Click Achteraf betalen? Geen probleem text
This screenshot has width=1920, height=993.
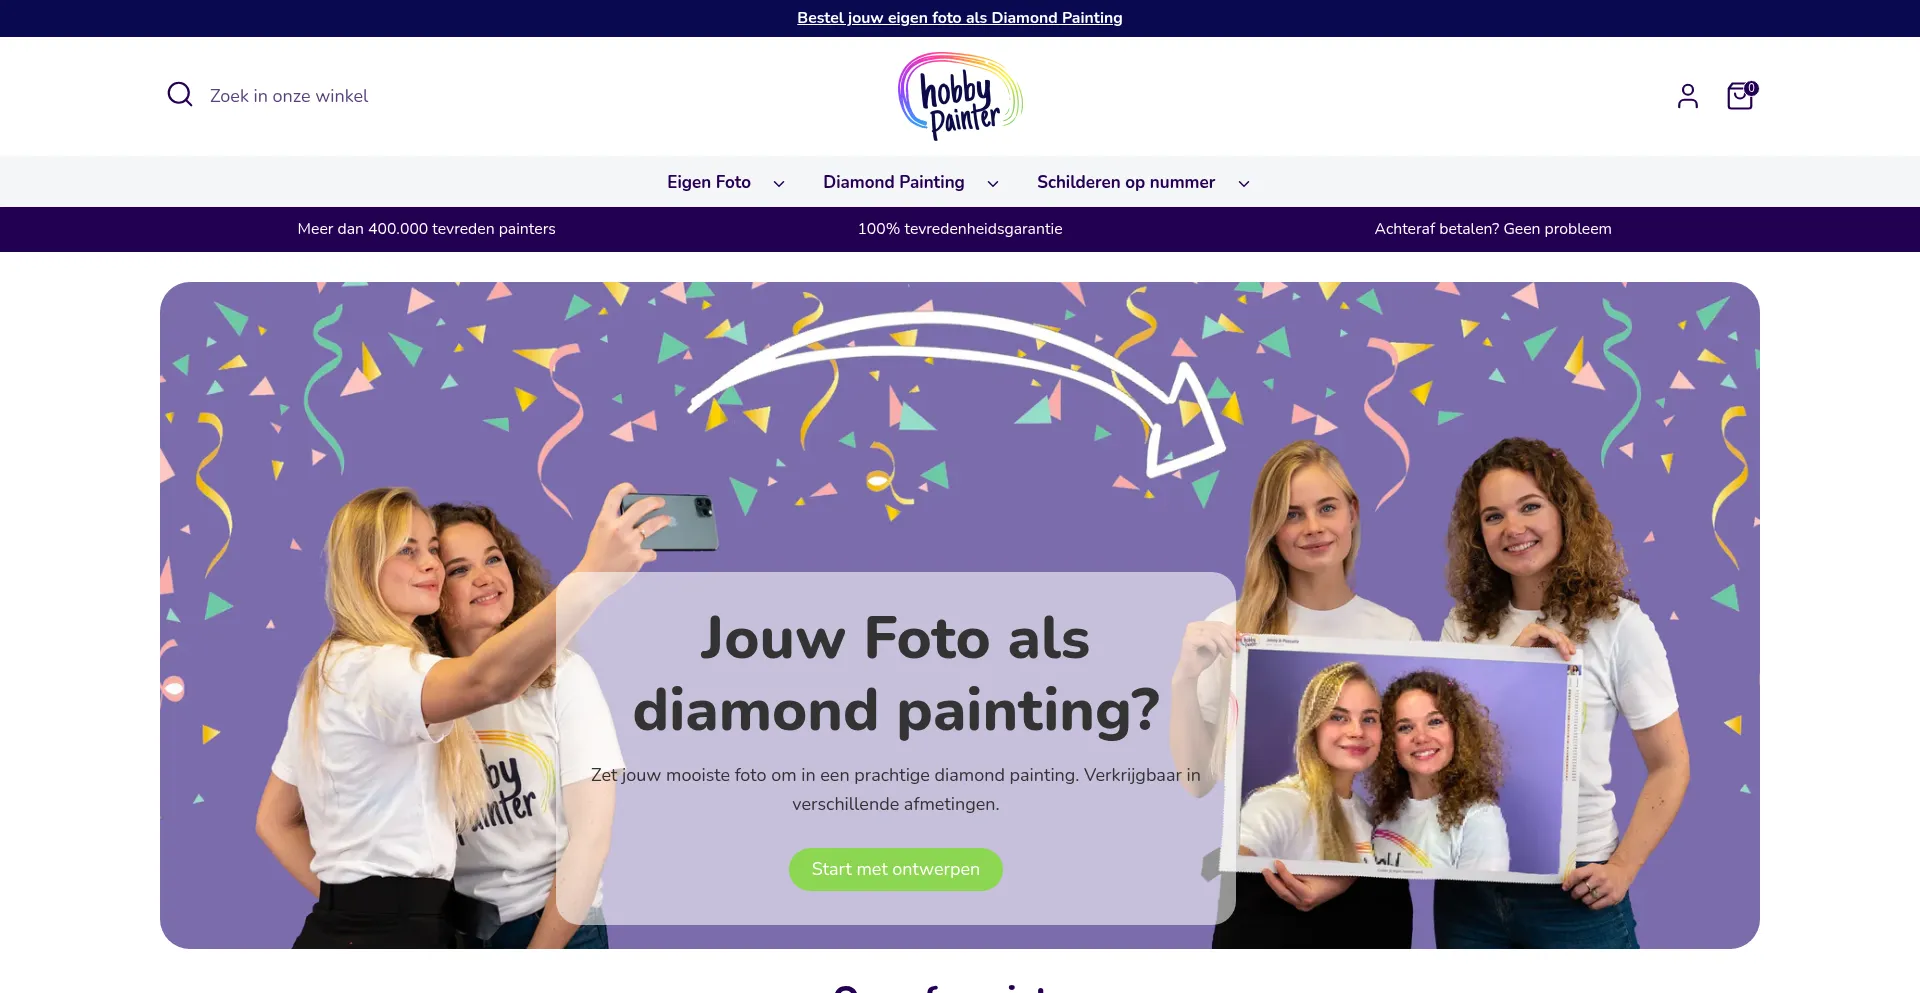point(1493,229)
